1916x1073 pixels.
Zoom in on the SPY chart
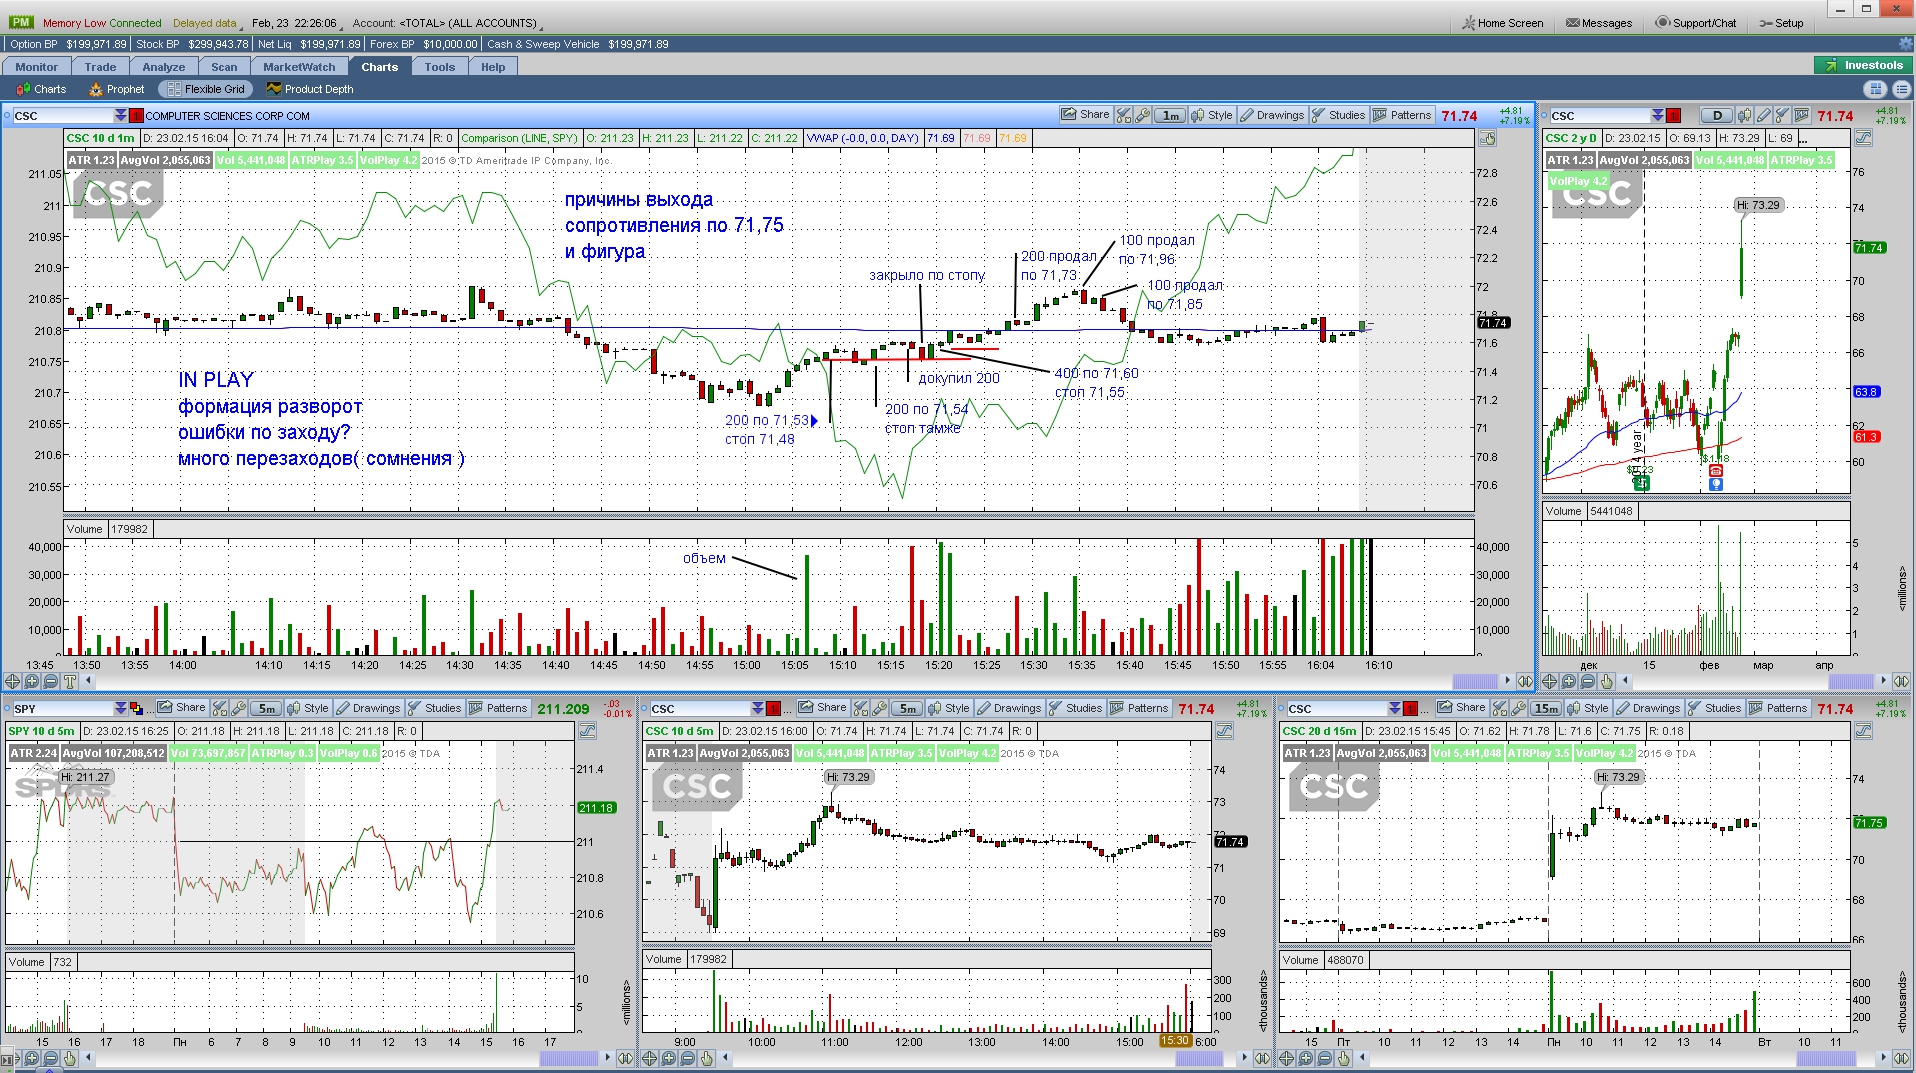pos(32,1058)
